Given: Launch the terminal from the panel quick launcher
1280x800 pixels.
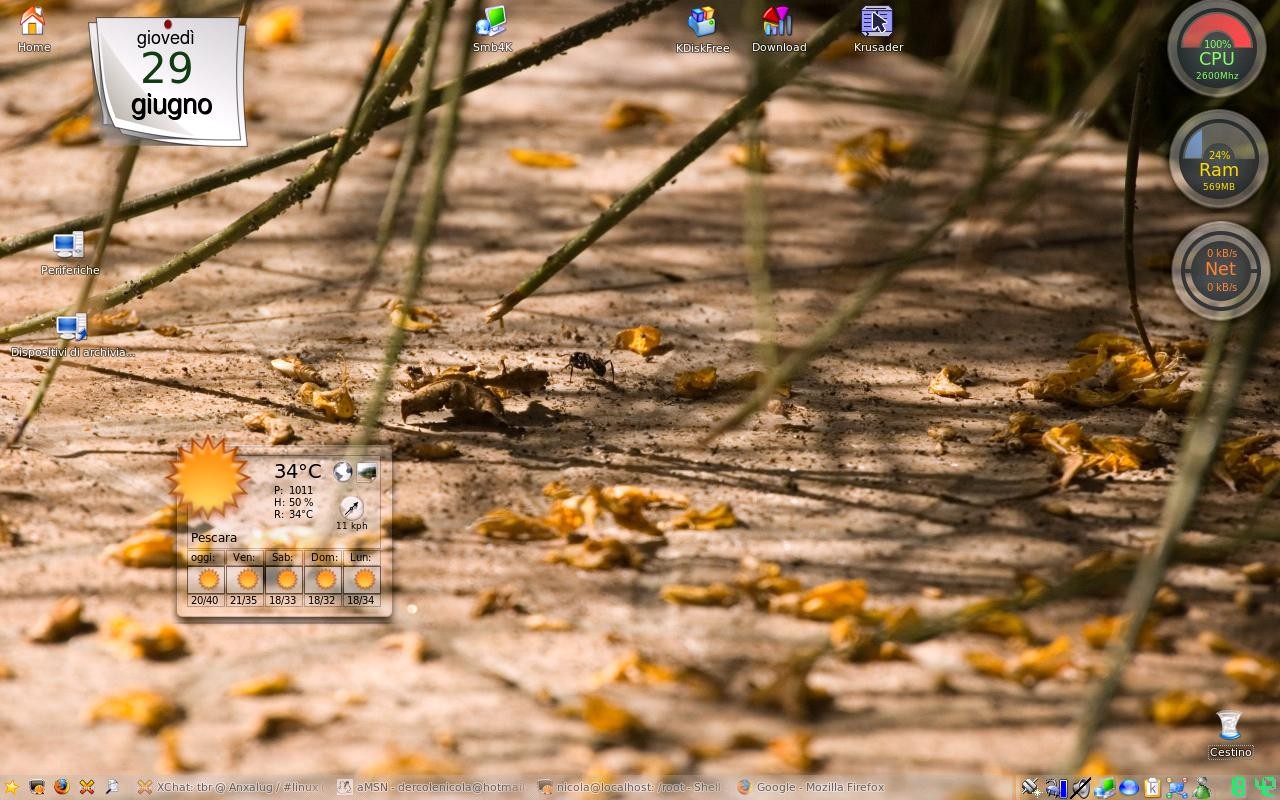Looking at the screenshot, I should (x=37, y=787).
